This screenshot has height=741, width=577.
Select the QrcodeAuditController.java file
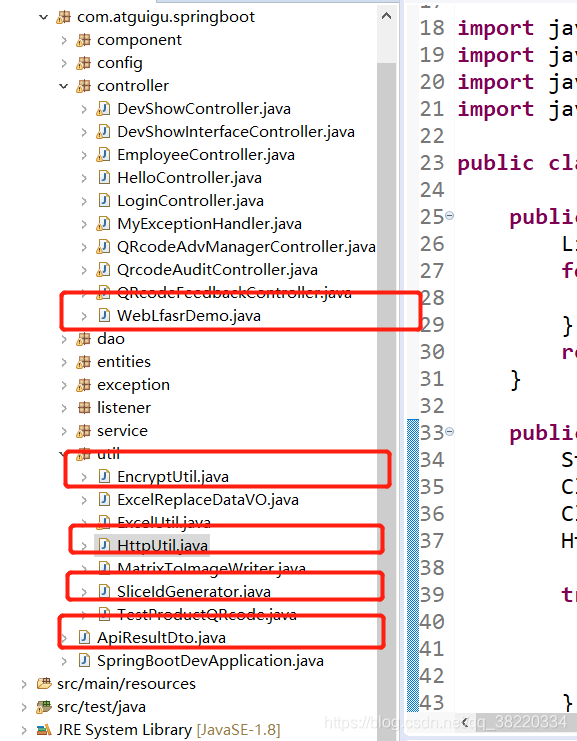tap(217, 270)
